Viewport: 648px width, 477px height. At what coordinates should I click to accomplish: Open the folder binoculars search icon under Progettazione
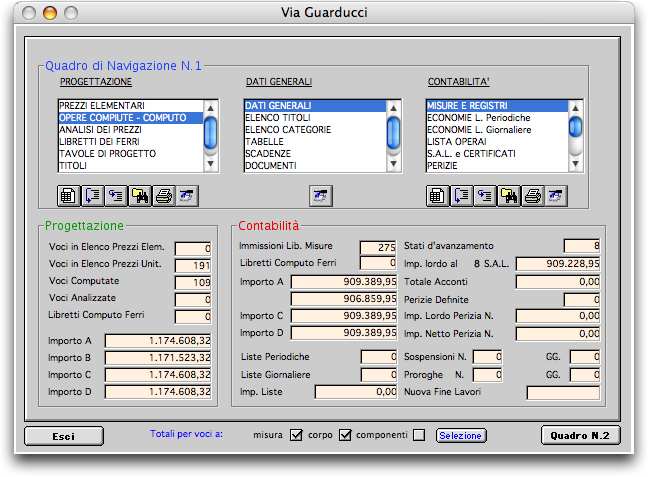[x=140, y=196]
